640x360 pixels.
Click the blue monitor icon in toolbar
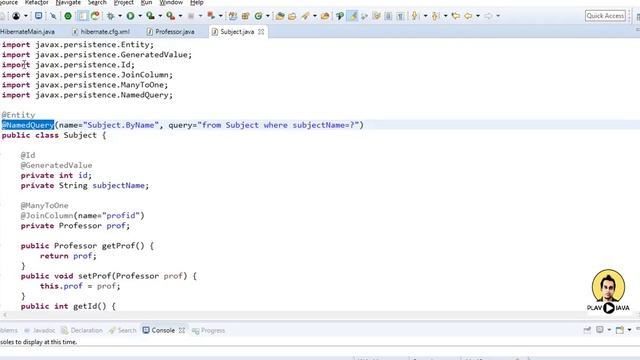(38, 16)
